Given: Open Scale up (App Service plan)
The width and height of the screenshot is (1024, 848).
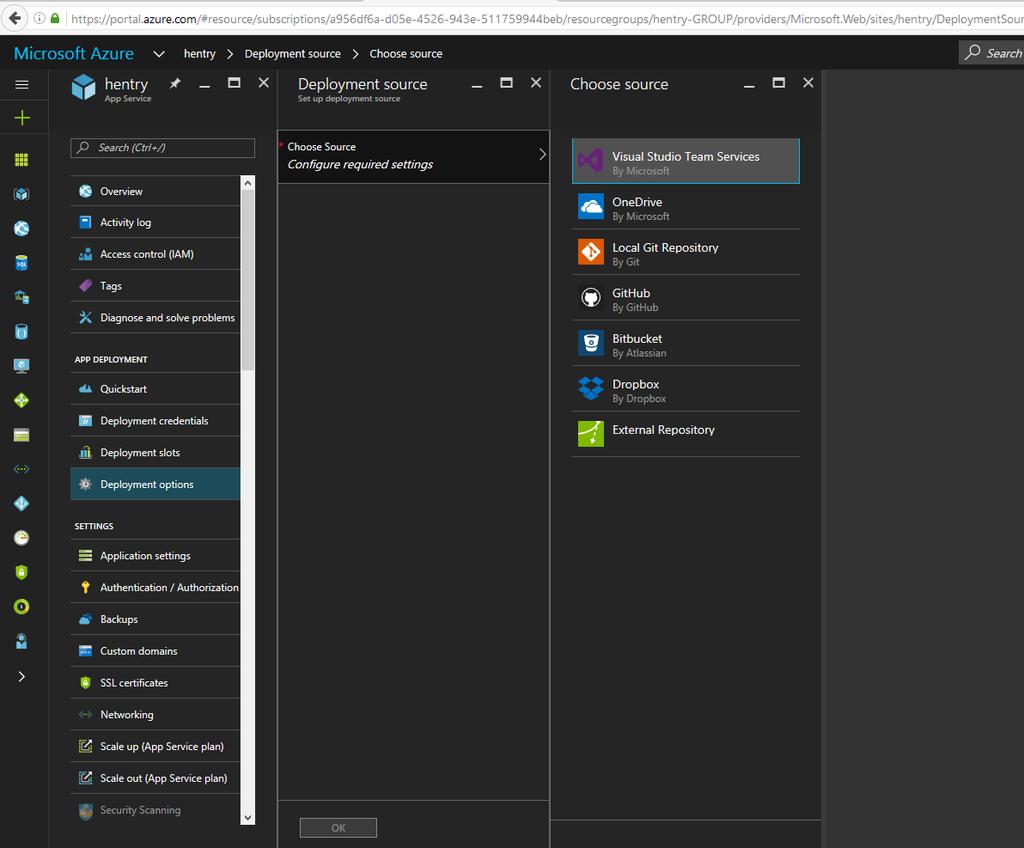Looking at the screenshot, I should coord(155,746).
